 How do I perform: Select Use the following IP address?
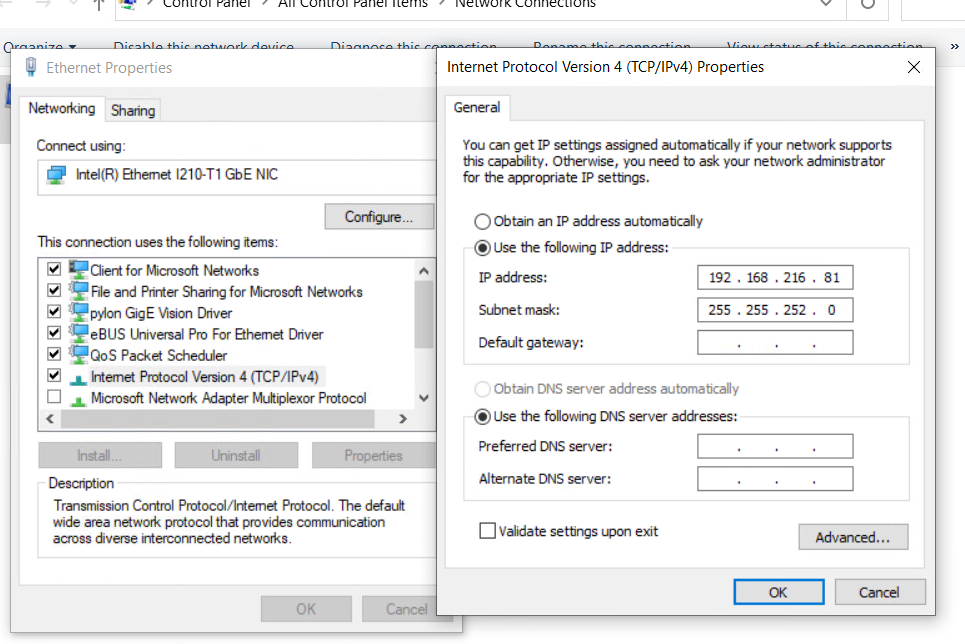[482, 248]
